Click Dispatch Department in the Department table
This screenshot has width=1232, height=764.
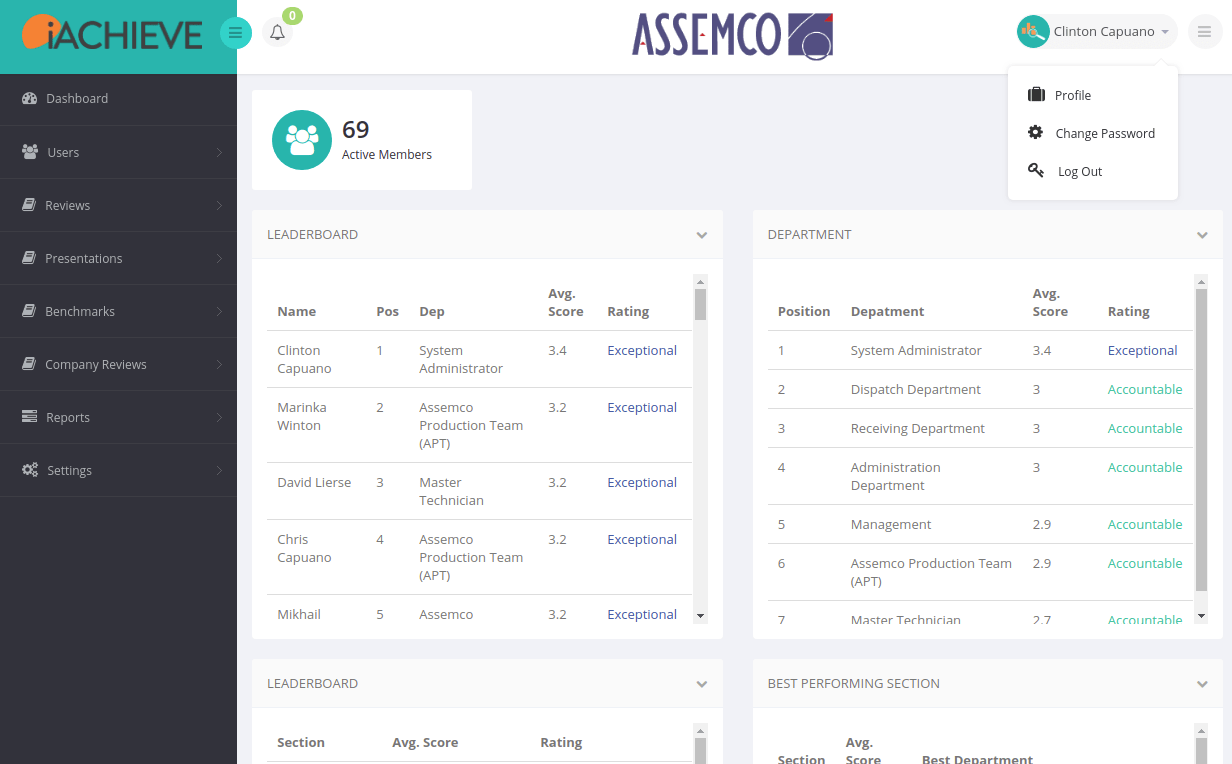pyautogui.click(x=916, y=389)
